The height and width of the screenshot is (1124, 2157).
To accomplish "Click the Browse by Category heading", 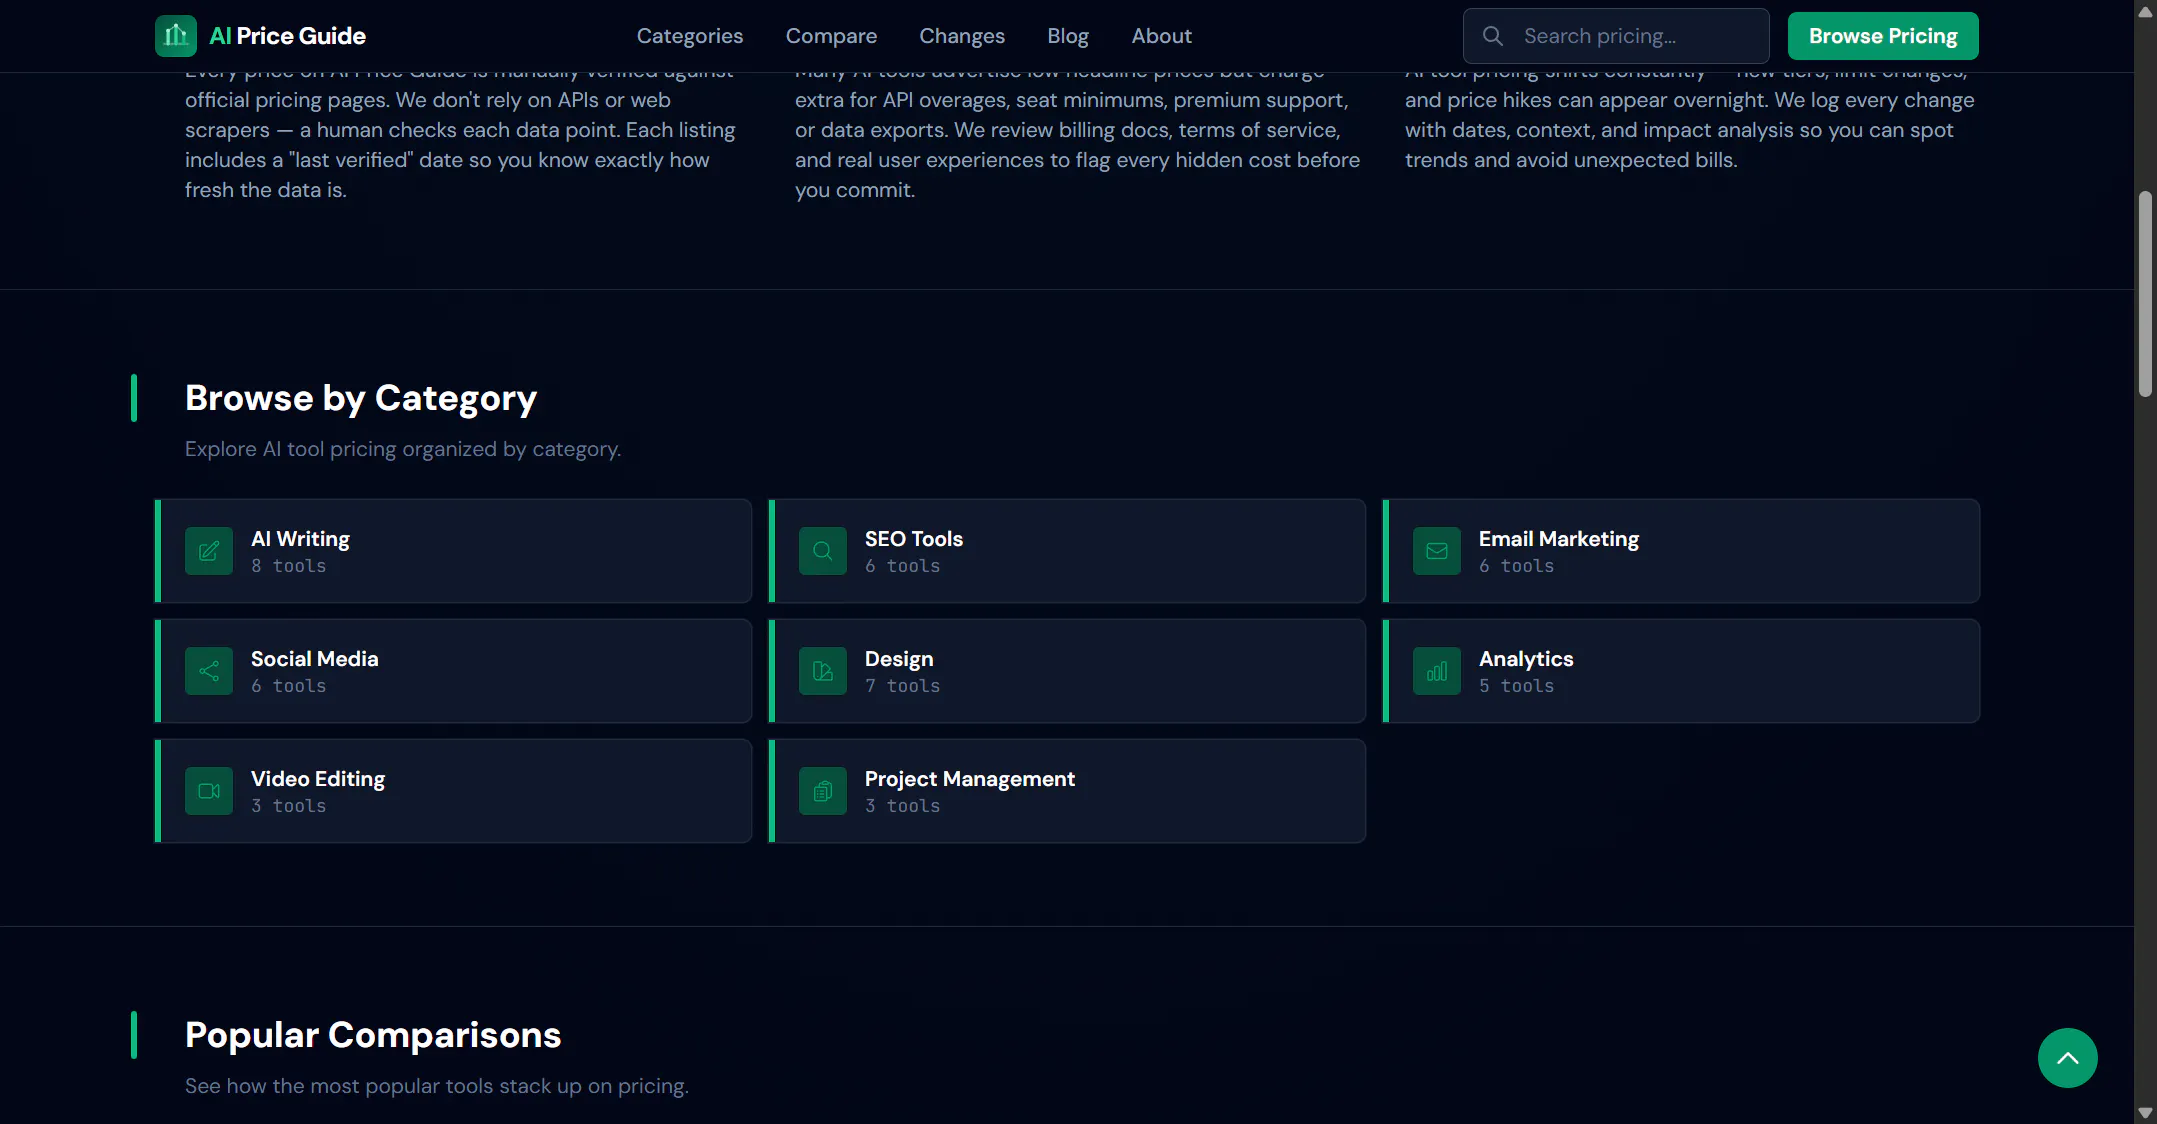I will tap(361, 399).
